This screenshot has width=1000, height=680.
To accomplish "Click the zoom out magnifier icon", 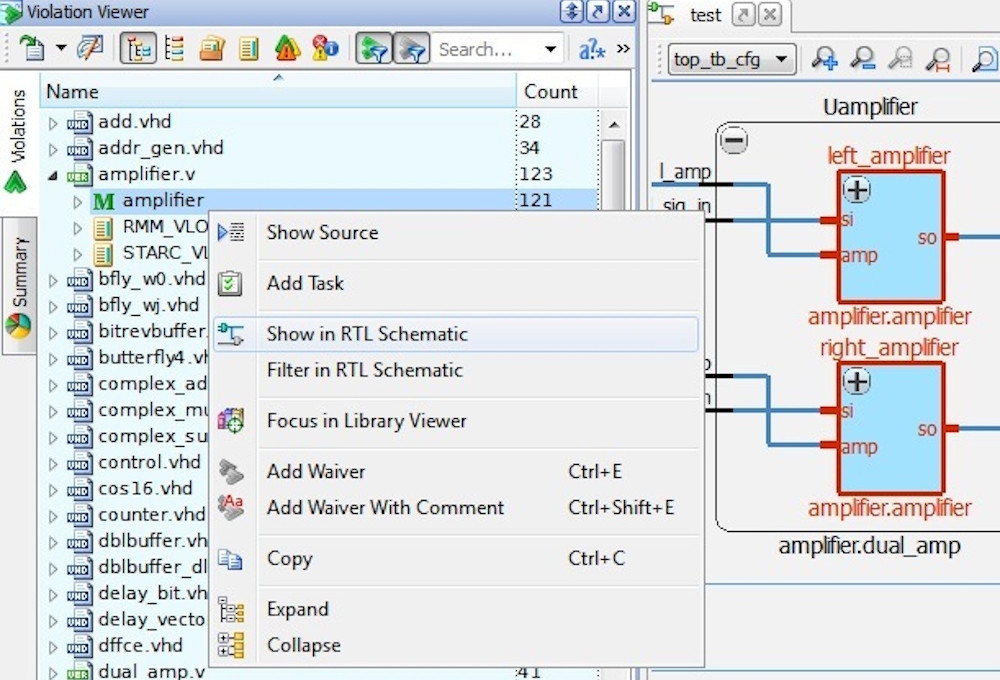I will [862, 59].
